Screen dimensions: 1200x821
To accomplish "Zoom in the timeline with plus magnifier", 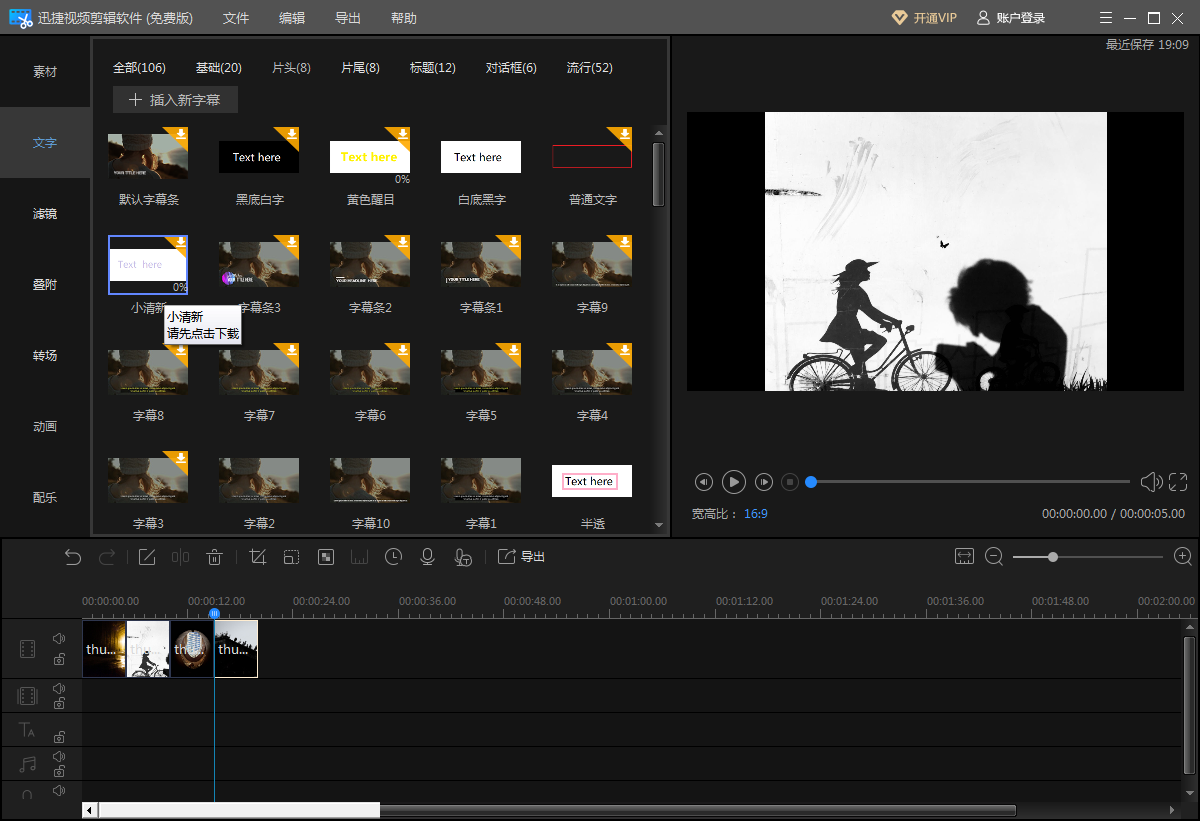I will pyautogui.click(x=1183, y=557).
